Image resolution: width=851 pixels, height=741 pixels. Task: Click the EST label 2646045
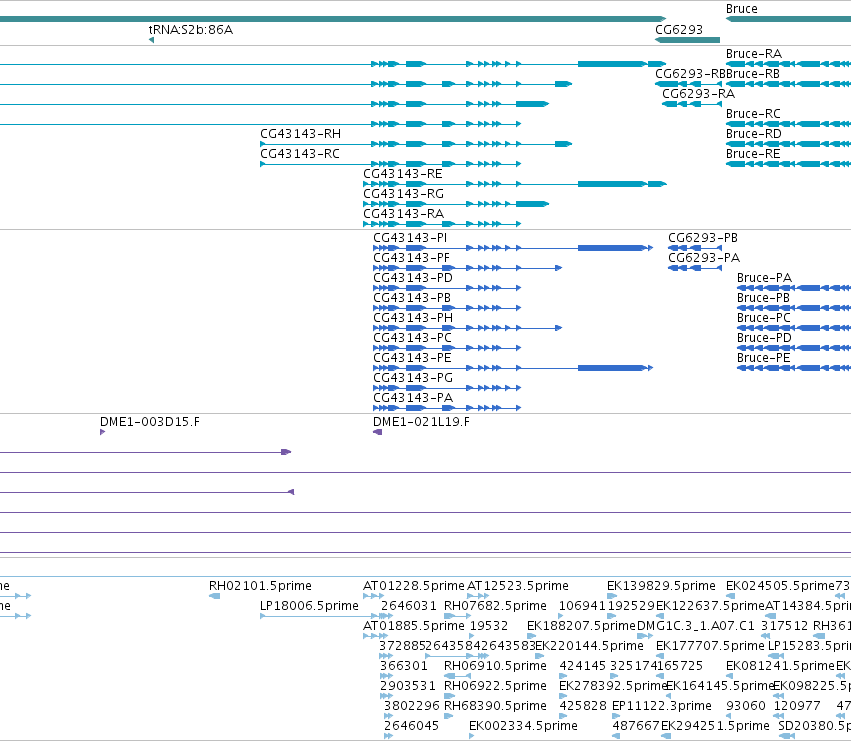pyautogui.click(x=411, y=726)
